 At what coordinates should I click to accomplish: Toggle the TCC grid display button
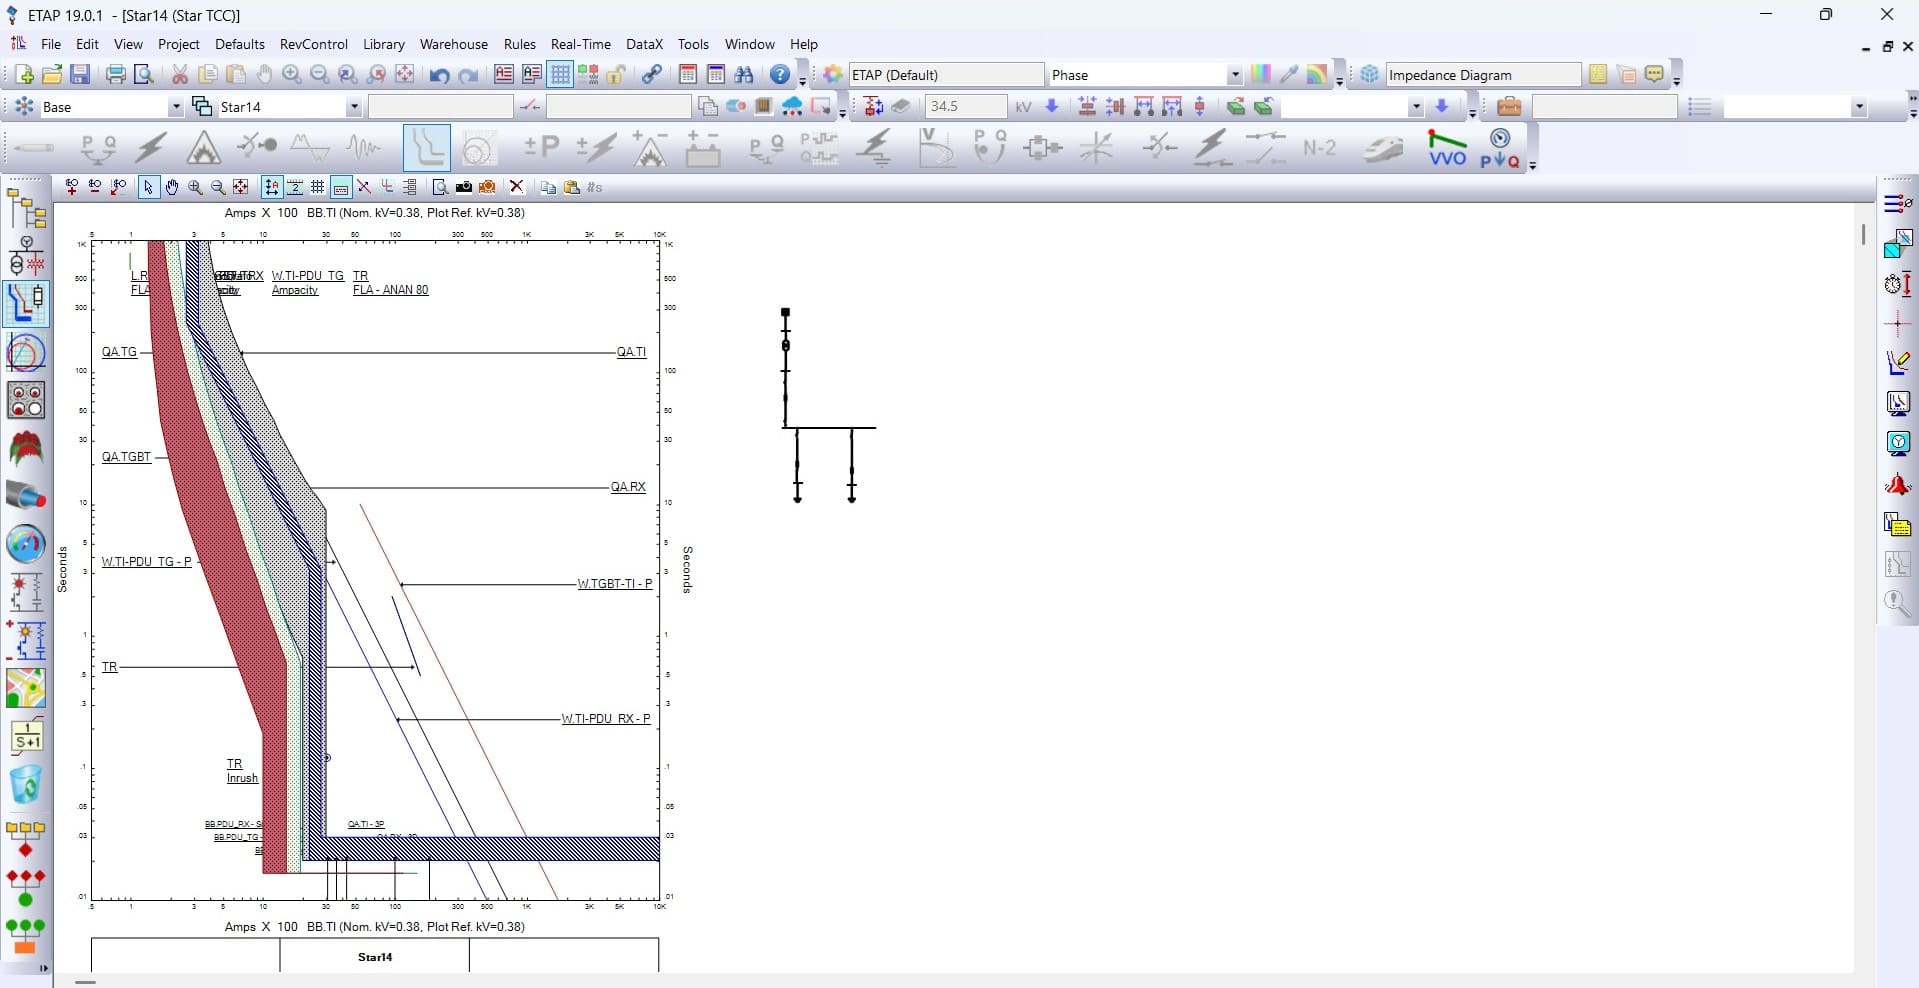click(318, 187)
